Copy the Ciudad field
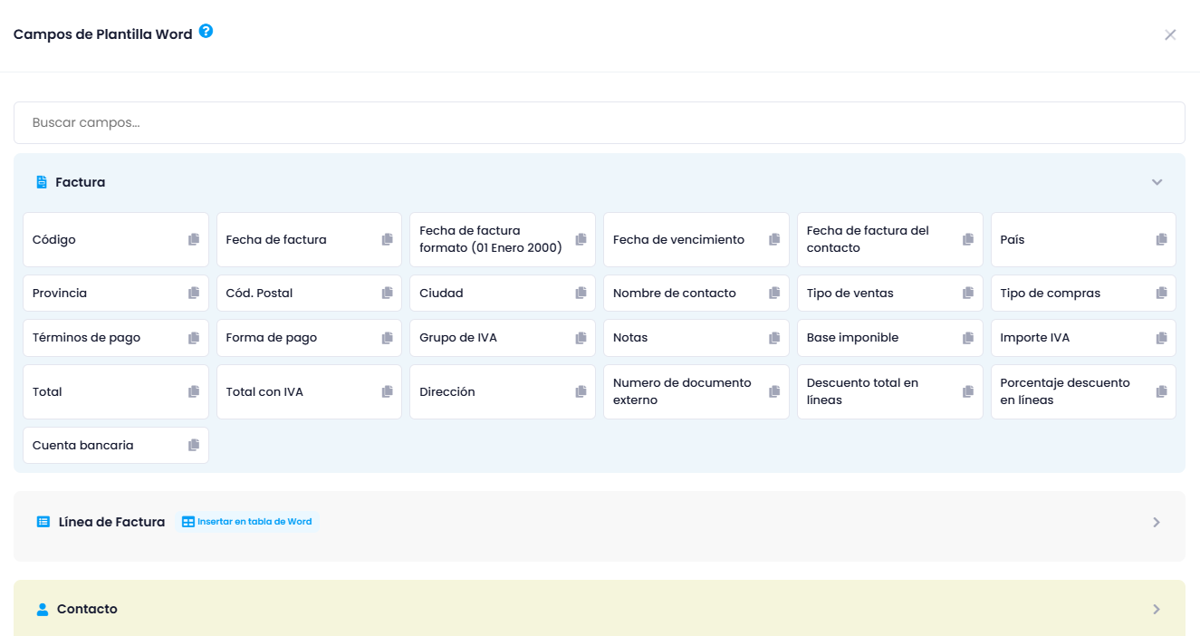The image size is (1200, 636). click(x=581, y=293)
